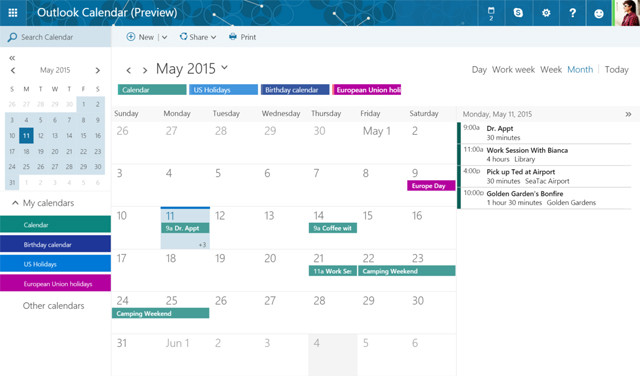This screenshot has width=640, height=376.
Task: Open the New item dropdown arrow
Action: 164,37
